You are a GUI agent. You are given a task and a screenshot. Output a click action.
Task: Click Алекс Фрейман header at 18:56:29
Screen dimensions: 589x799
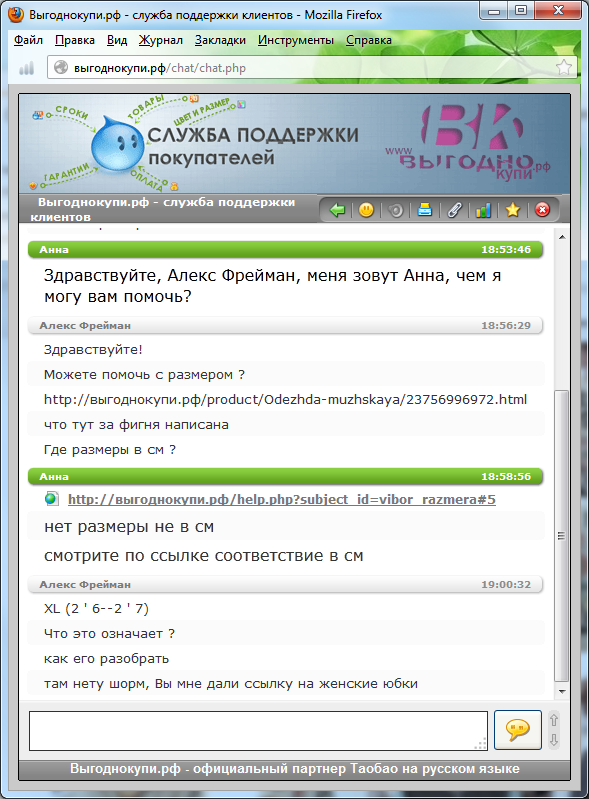tap(285, 326)
